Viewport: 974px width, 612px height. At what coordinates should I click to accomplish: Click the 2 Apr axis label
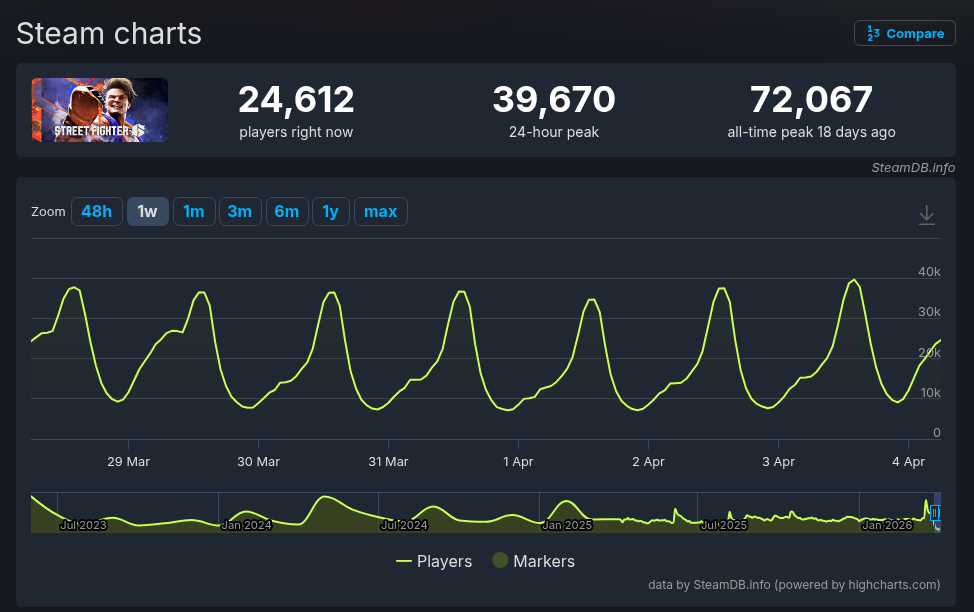pos(649,462)
